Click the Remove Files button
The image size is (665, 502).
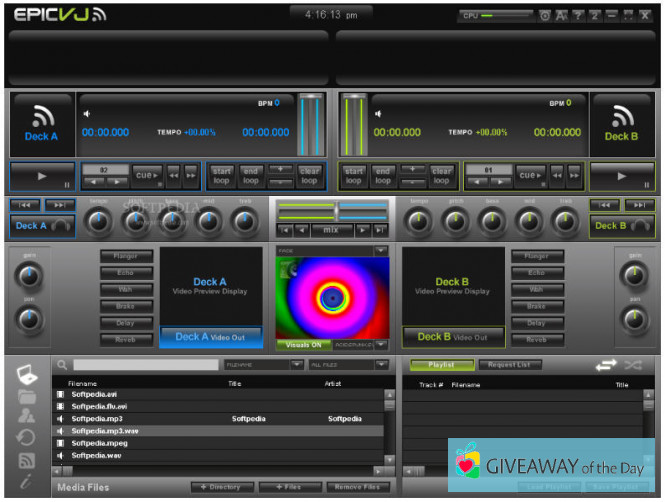[x=357, y=487]
